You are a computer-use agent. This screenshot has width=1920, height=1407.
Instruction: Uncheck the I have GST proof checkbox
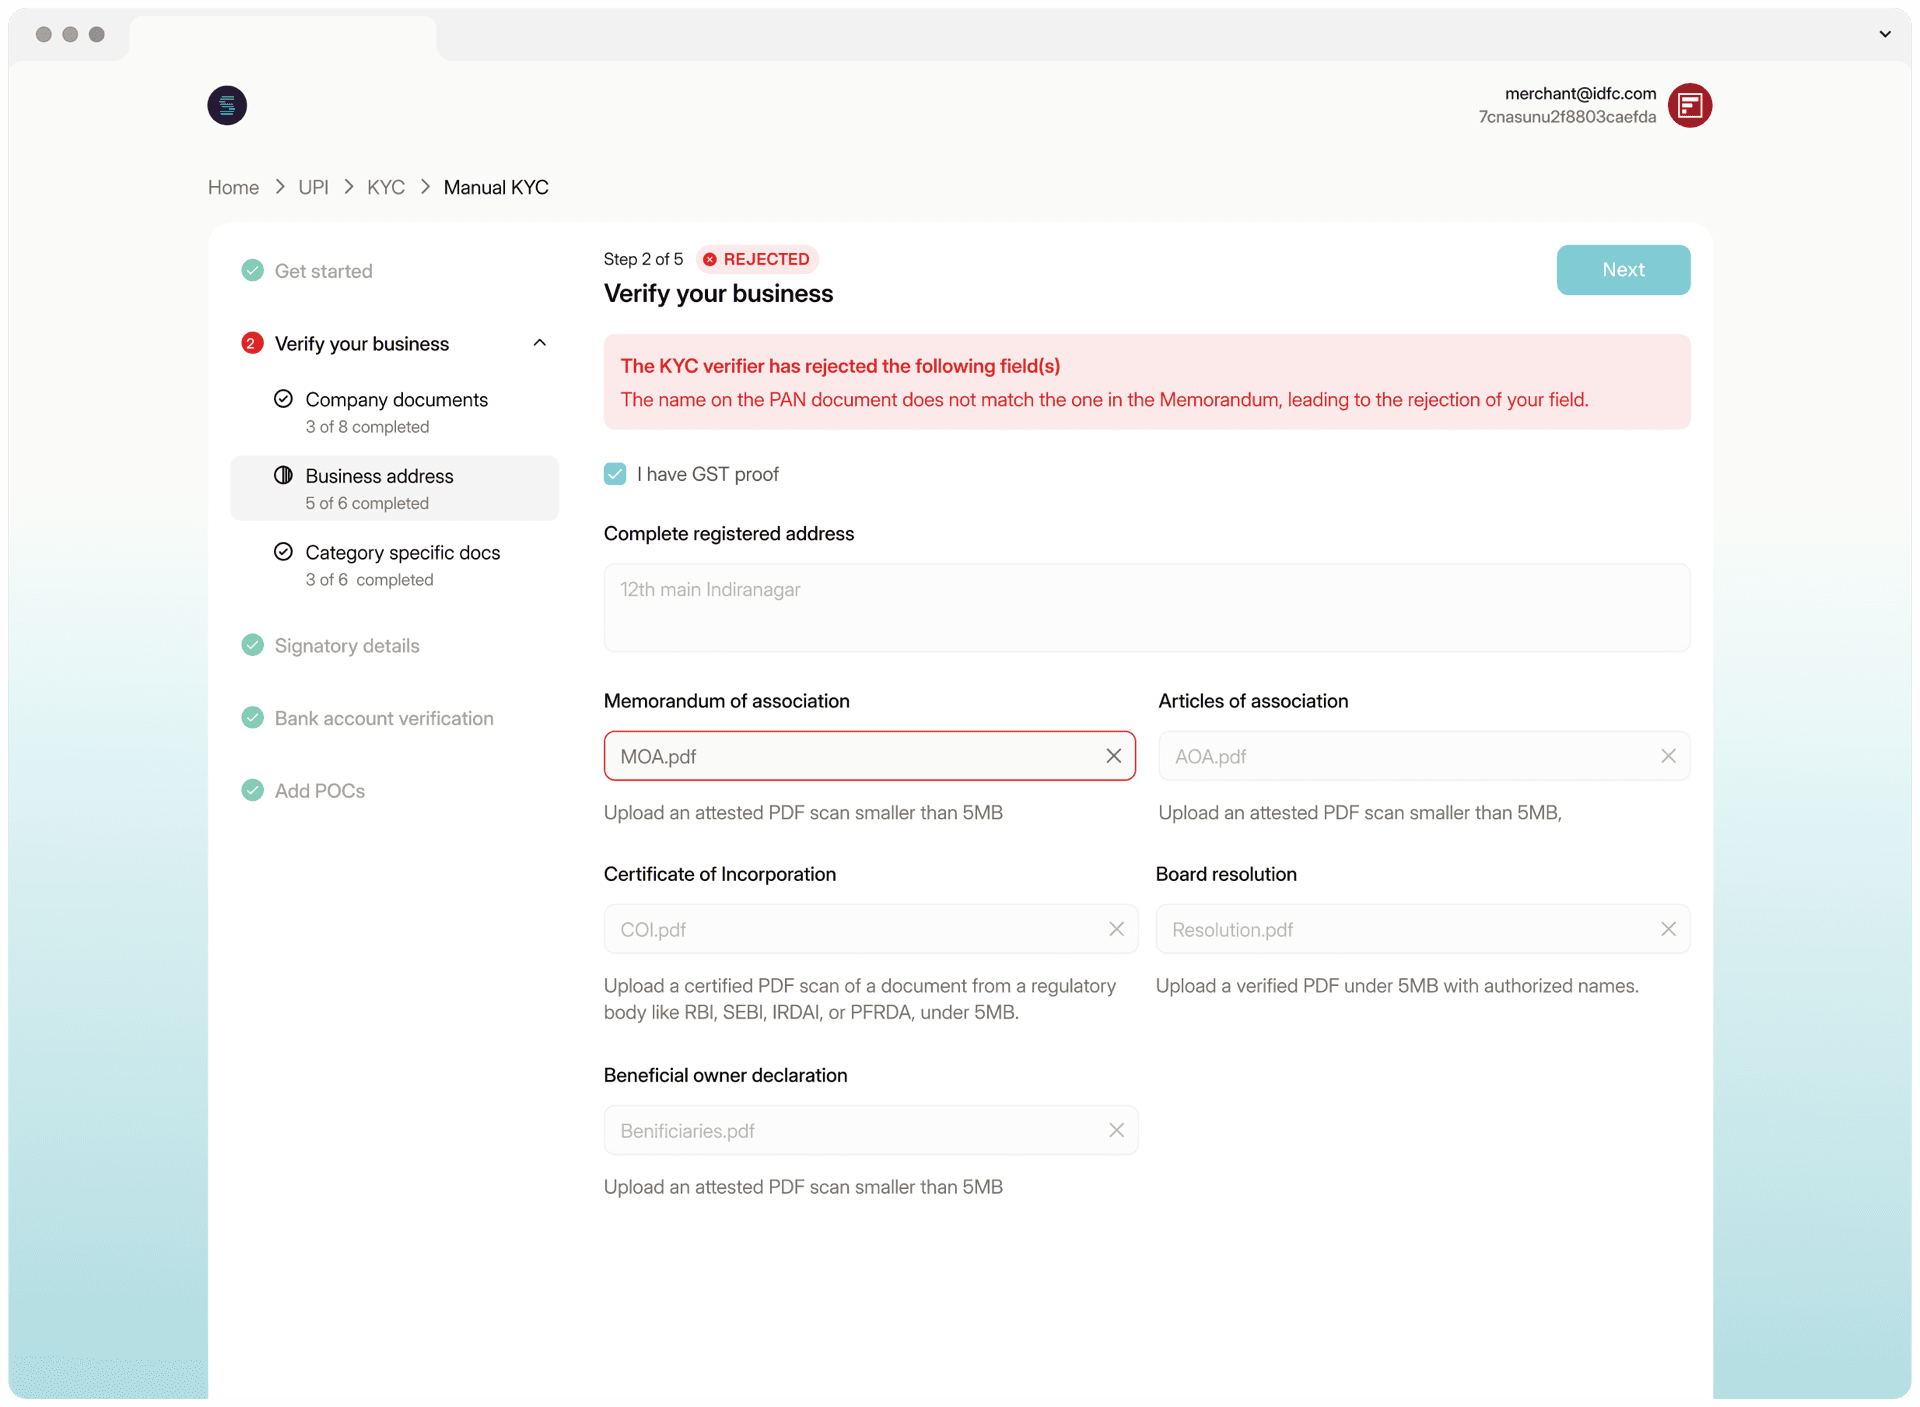click(615, 474)
